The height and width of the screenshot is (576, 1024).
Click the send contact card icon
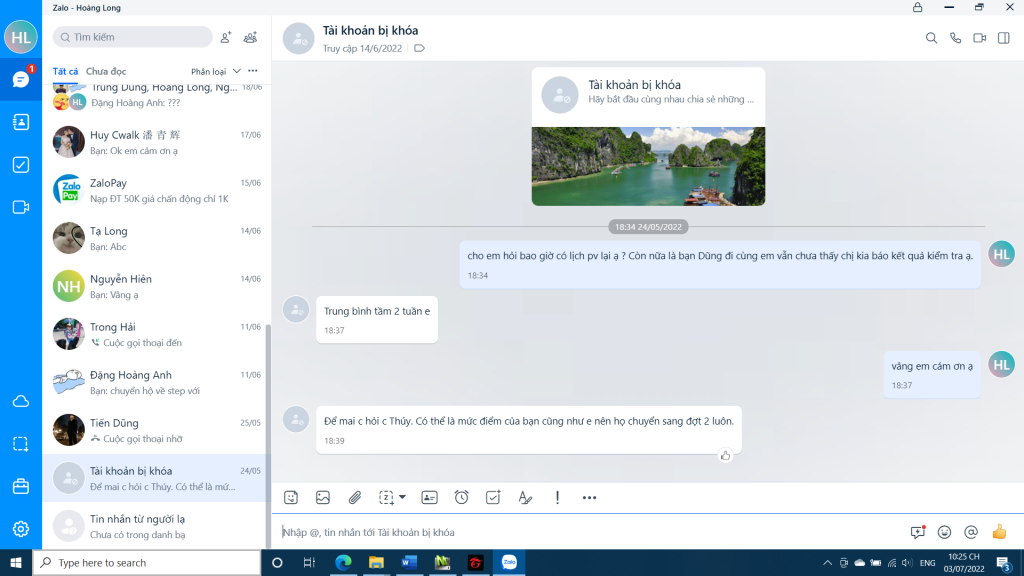point(429,497)
